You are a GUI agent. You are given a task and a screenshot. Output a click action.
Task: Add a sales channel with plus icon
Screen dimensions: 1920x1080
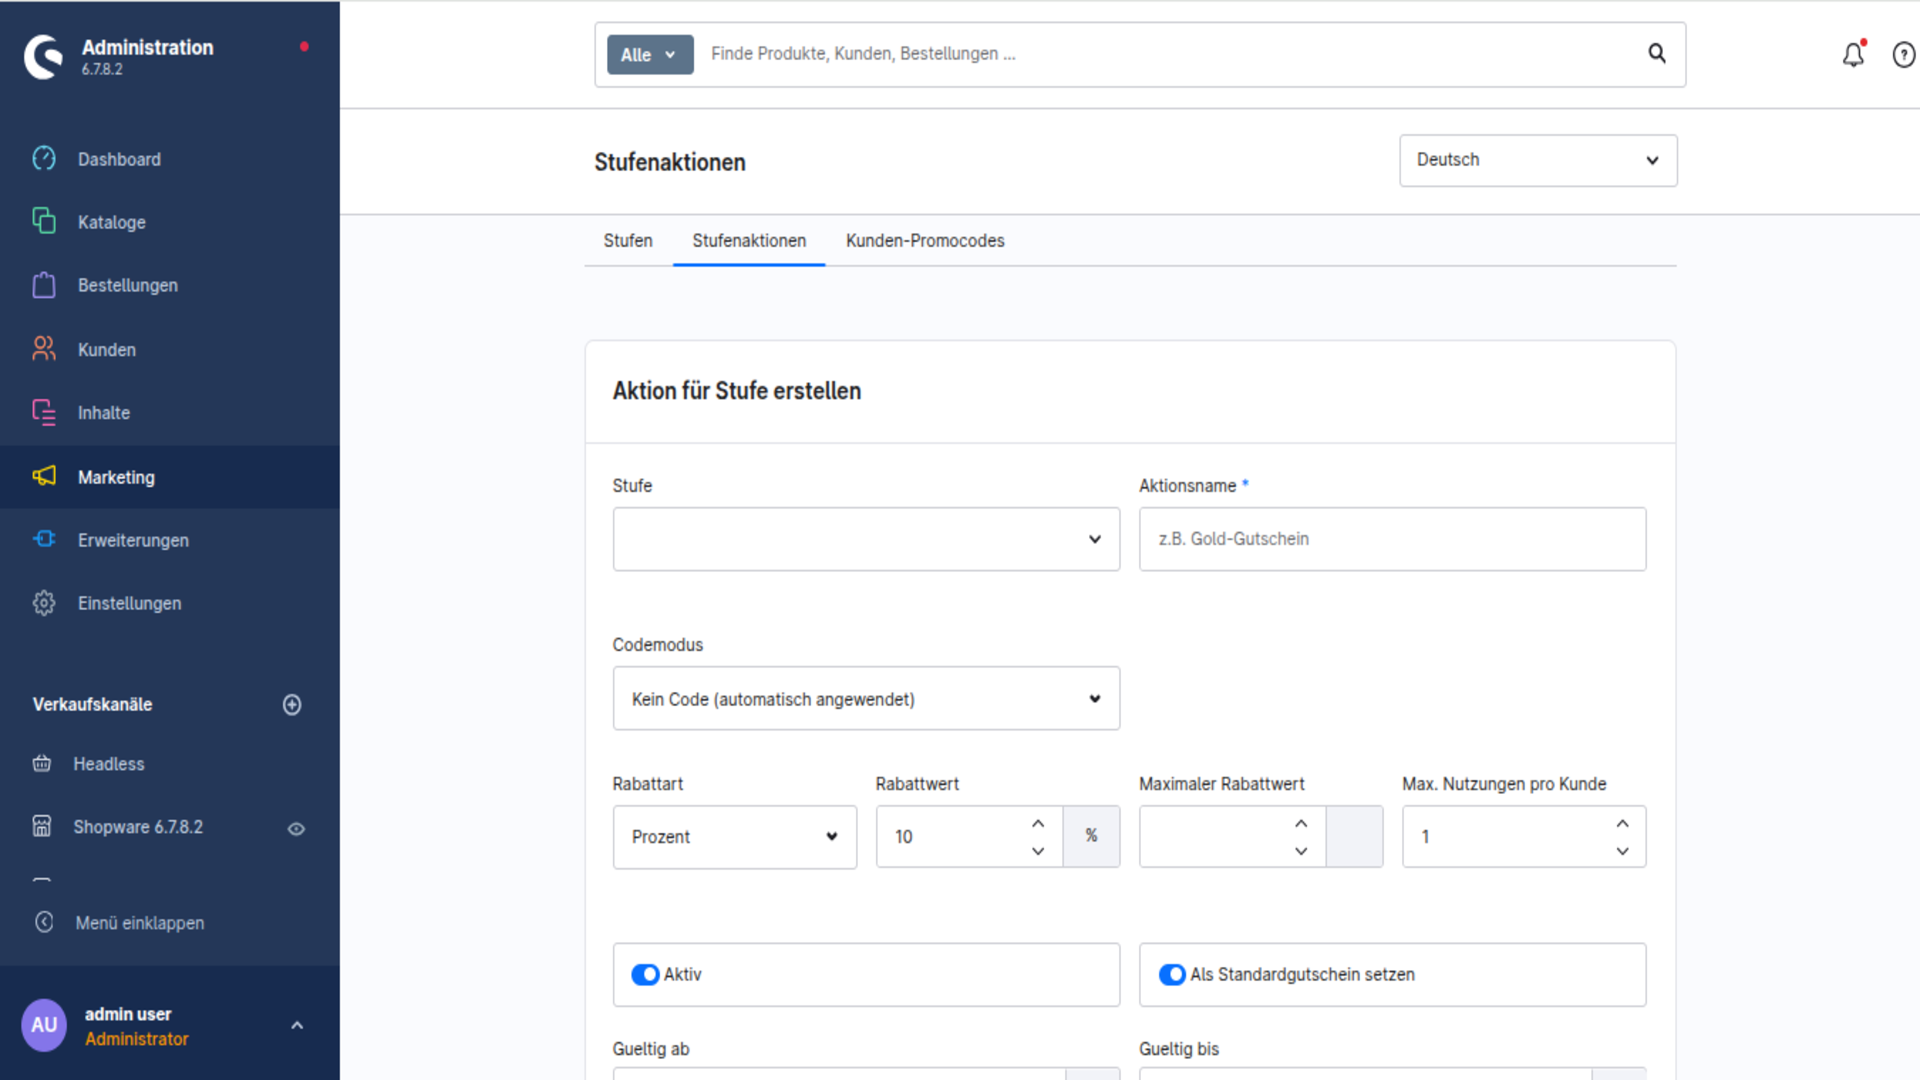pyautogui.click(x=292, y=705)
